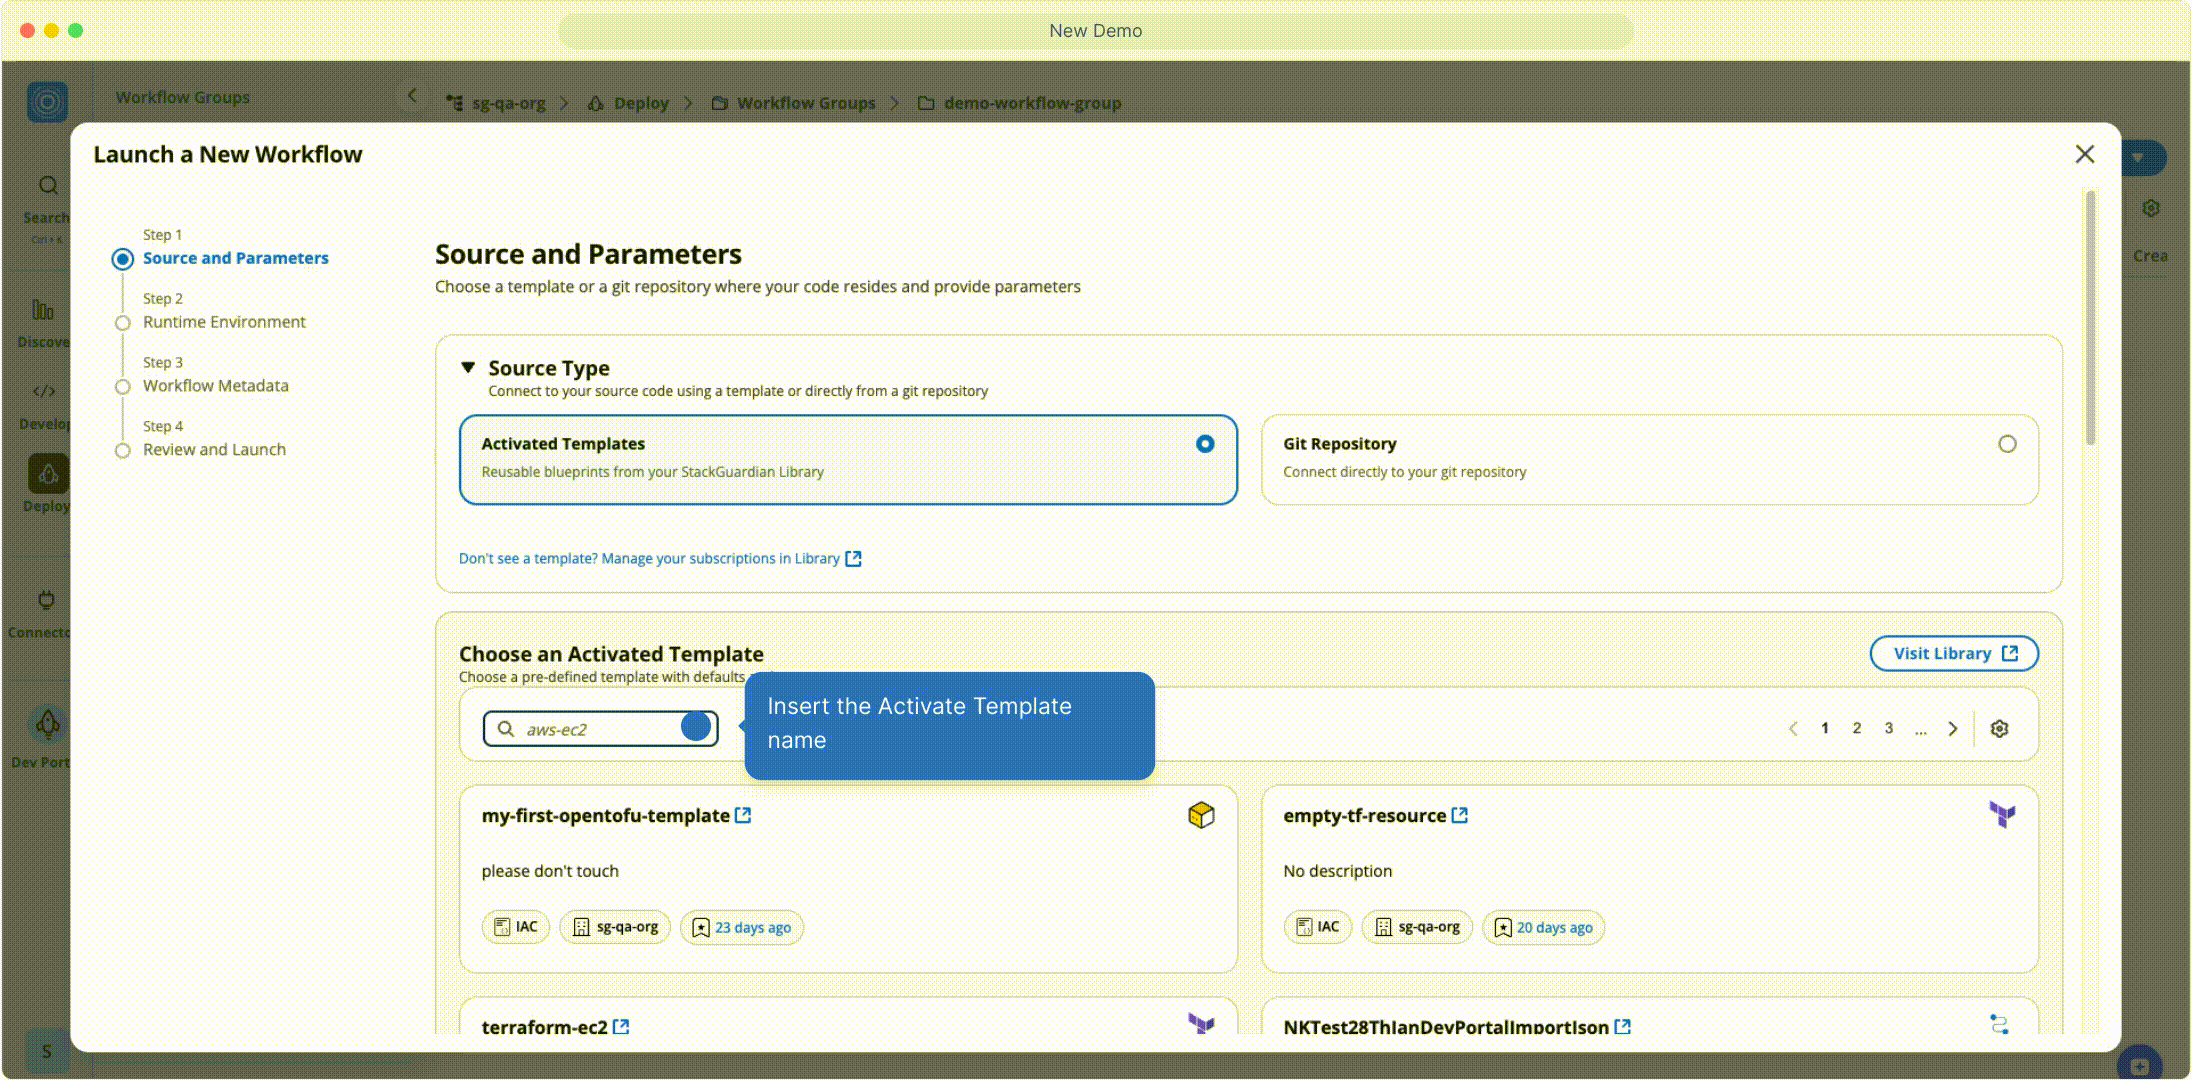Select Step 2 Runtime Environment step indicator

point(224,321)
